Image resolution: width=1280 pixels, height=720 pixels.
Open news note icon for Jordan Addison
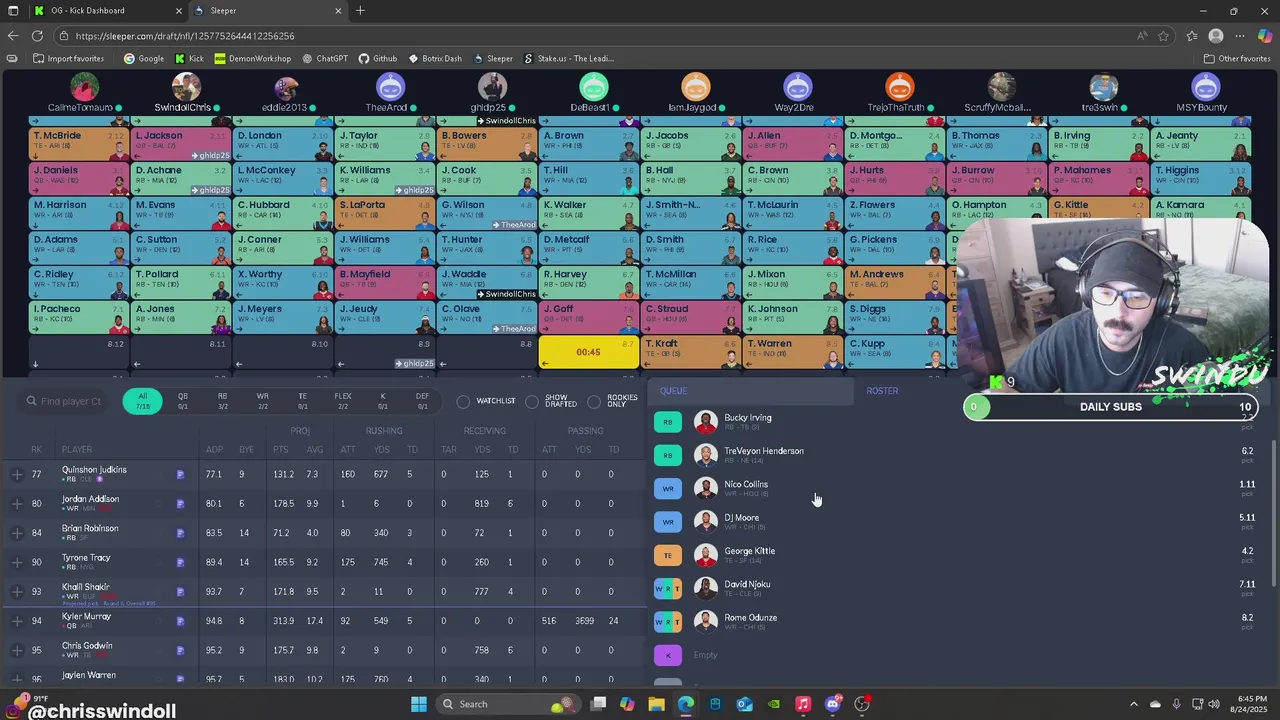tap(181, 504)
